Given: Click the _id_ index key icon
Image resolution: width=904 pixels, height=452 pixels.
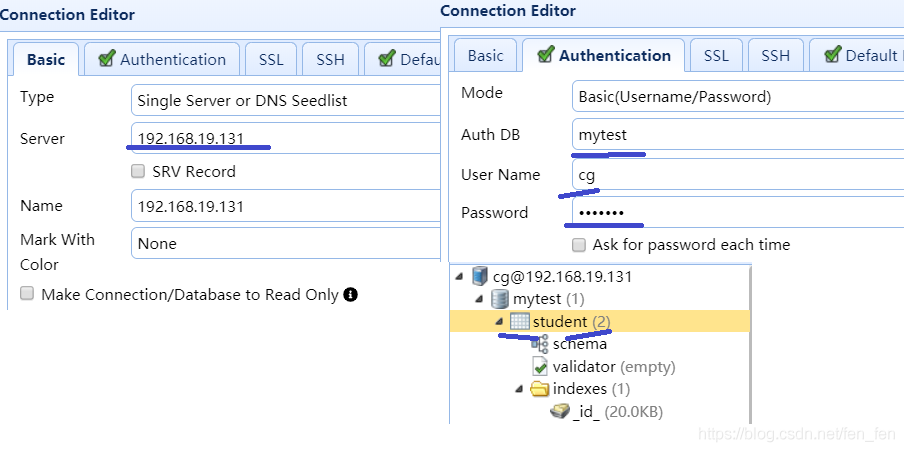Looking at the screenshot, I should click(x=560, y=412).
